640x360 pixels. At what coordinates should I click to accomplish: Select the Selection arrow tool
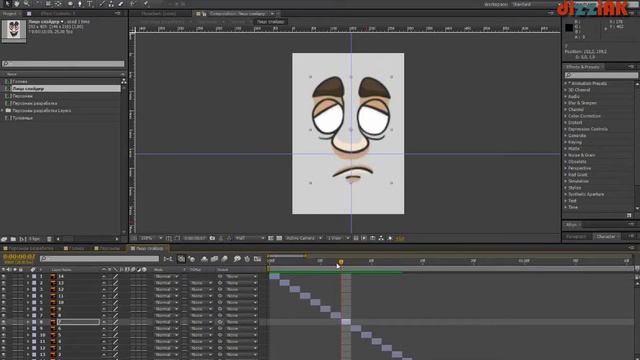click(x=7, y=4)
